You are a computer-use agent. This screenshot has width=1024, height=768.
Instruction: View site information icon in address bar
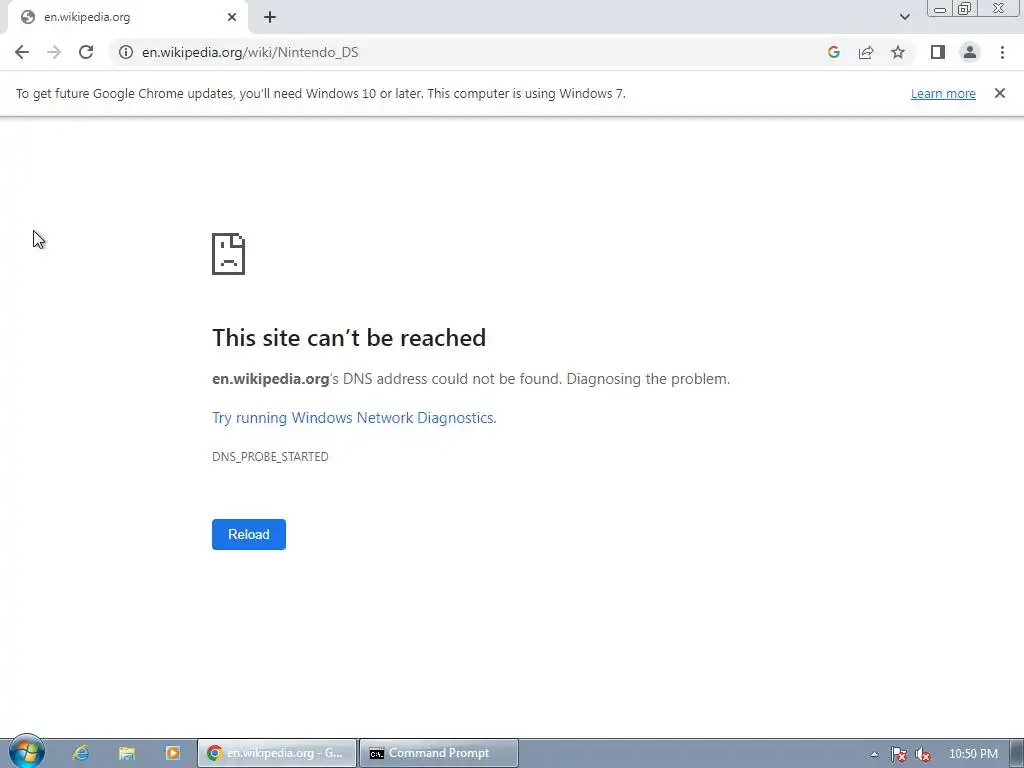coord(126,52)
